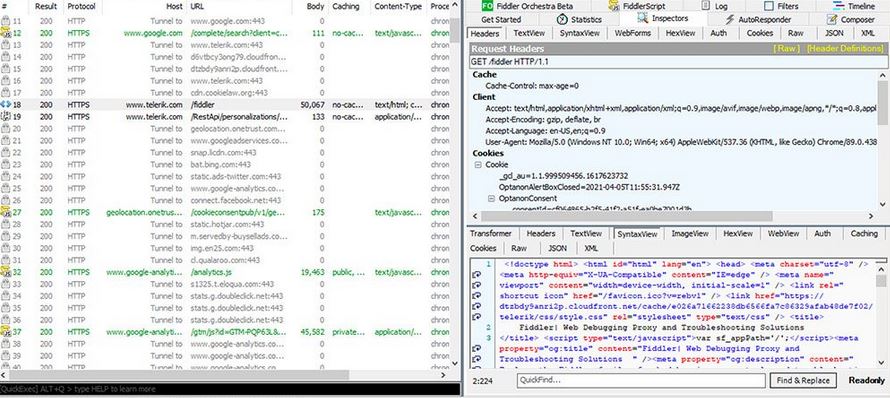This screenshot has width=890, height=398.
Task: Click the [Header Definitions] link
Action: pos(845,49)
